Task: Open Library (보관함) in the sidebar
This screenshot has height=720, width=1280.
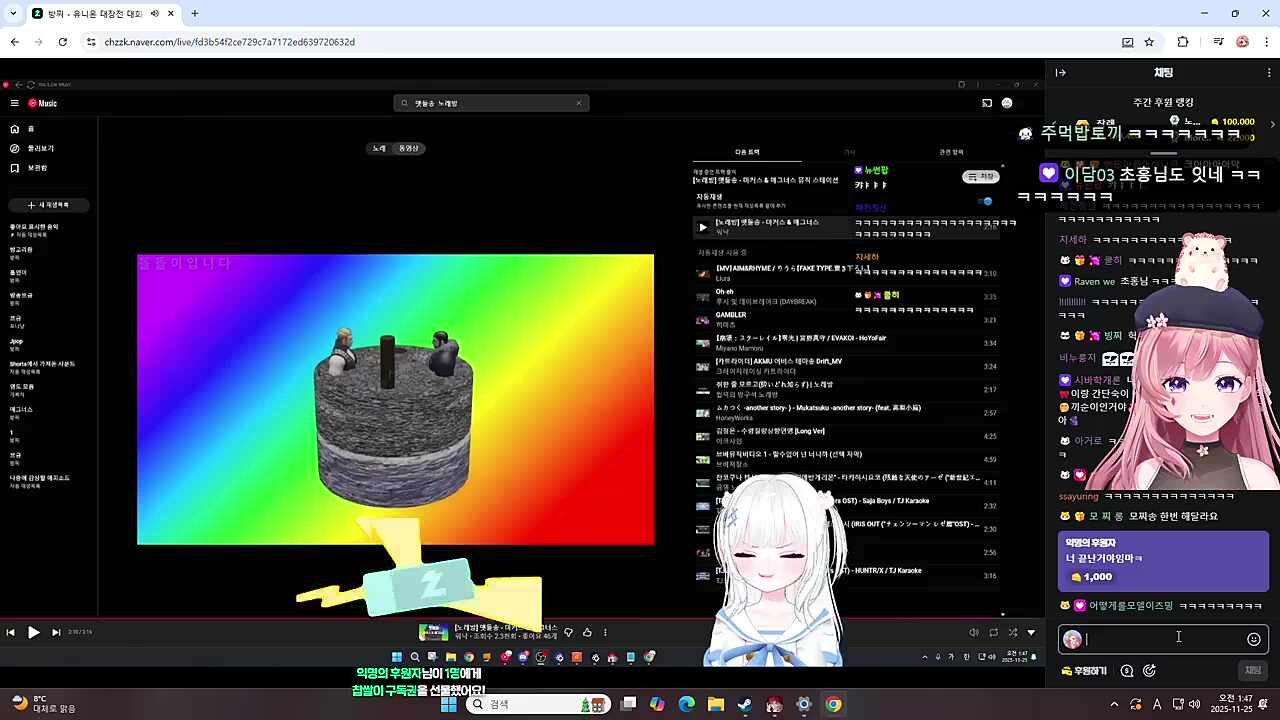Action: coord(29,168)
